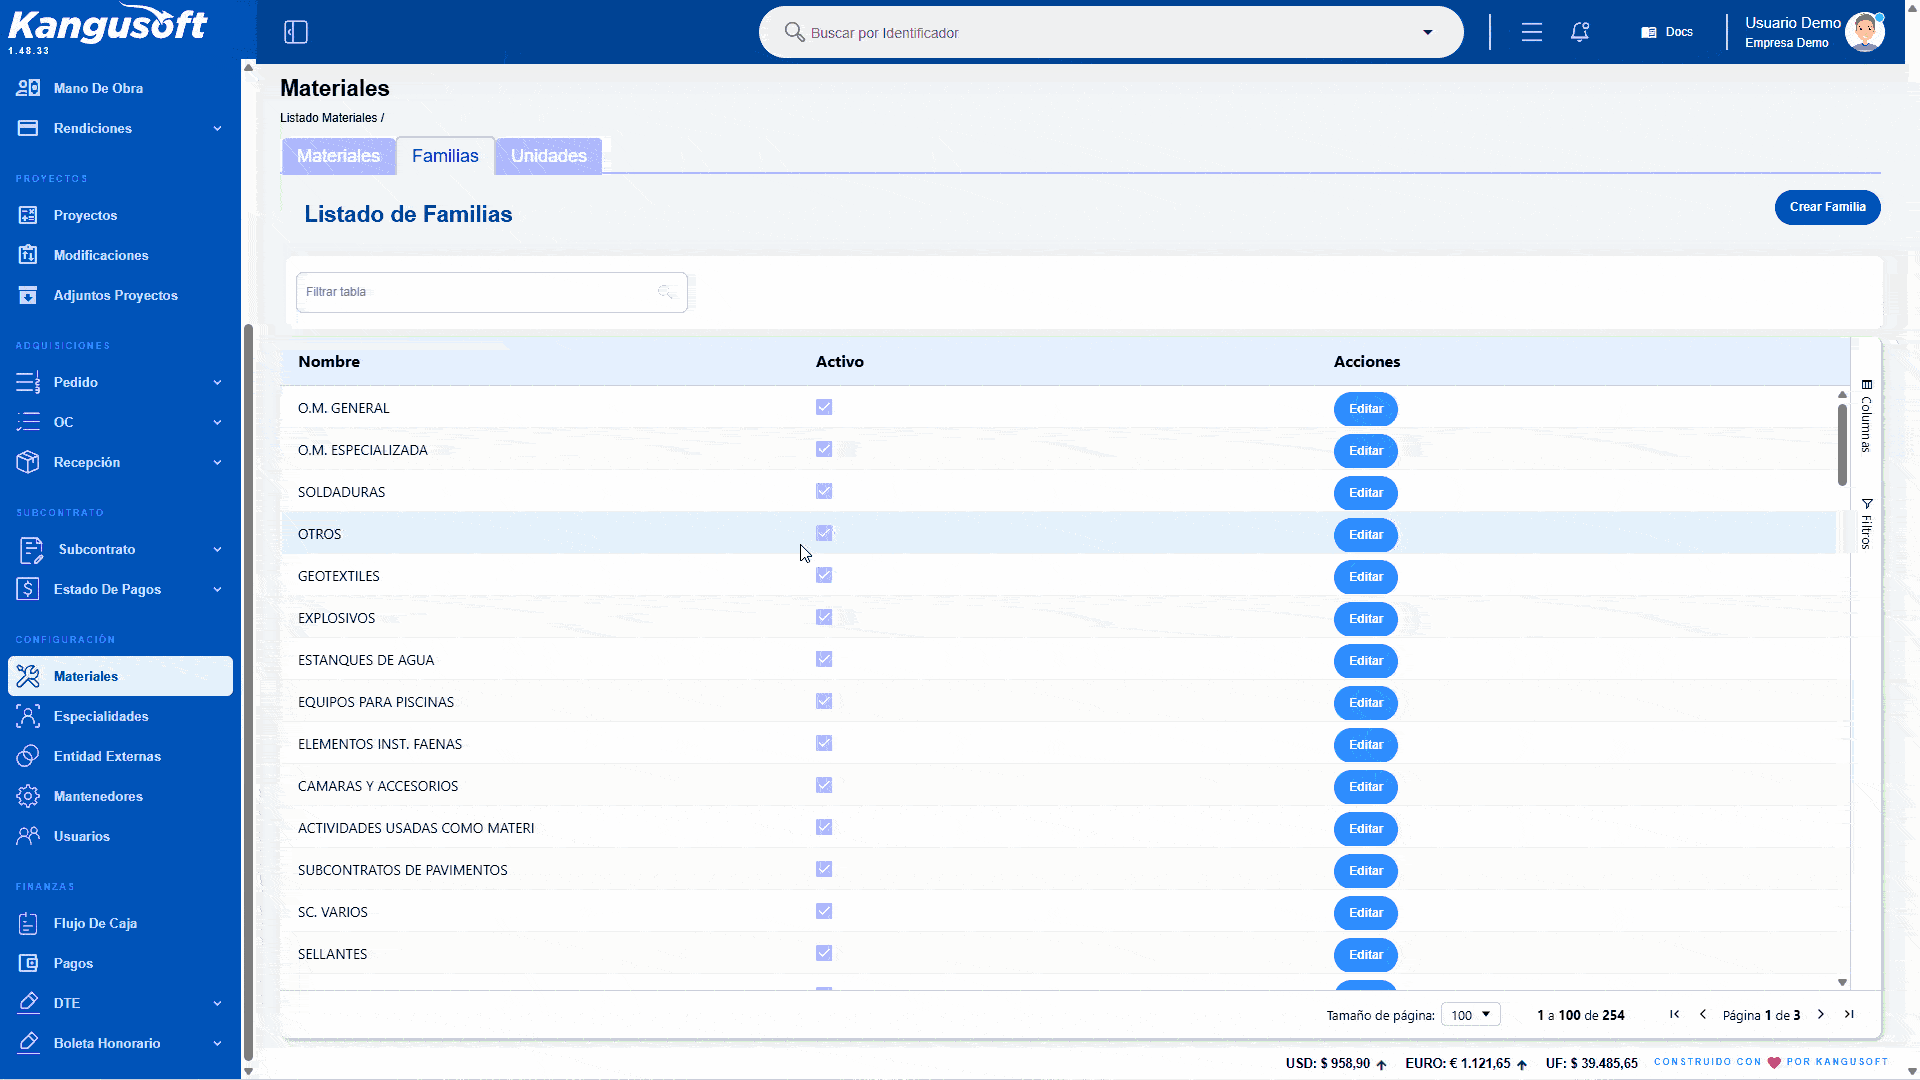Click the Recepción box icon
This screenshot has height=1080, width=1920.
tap(28, 462)
